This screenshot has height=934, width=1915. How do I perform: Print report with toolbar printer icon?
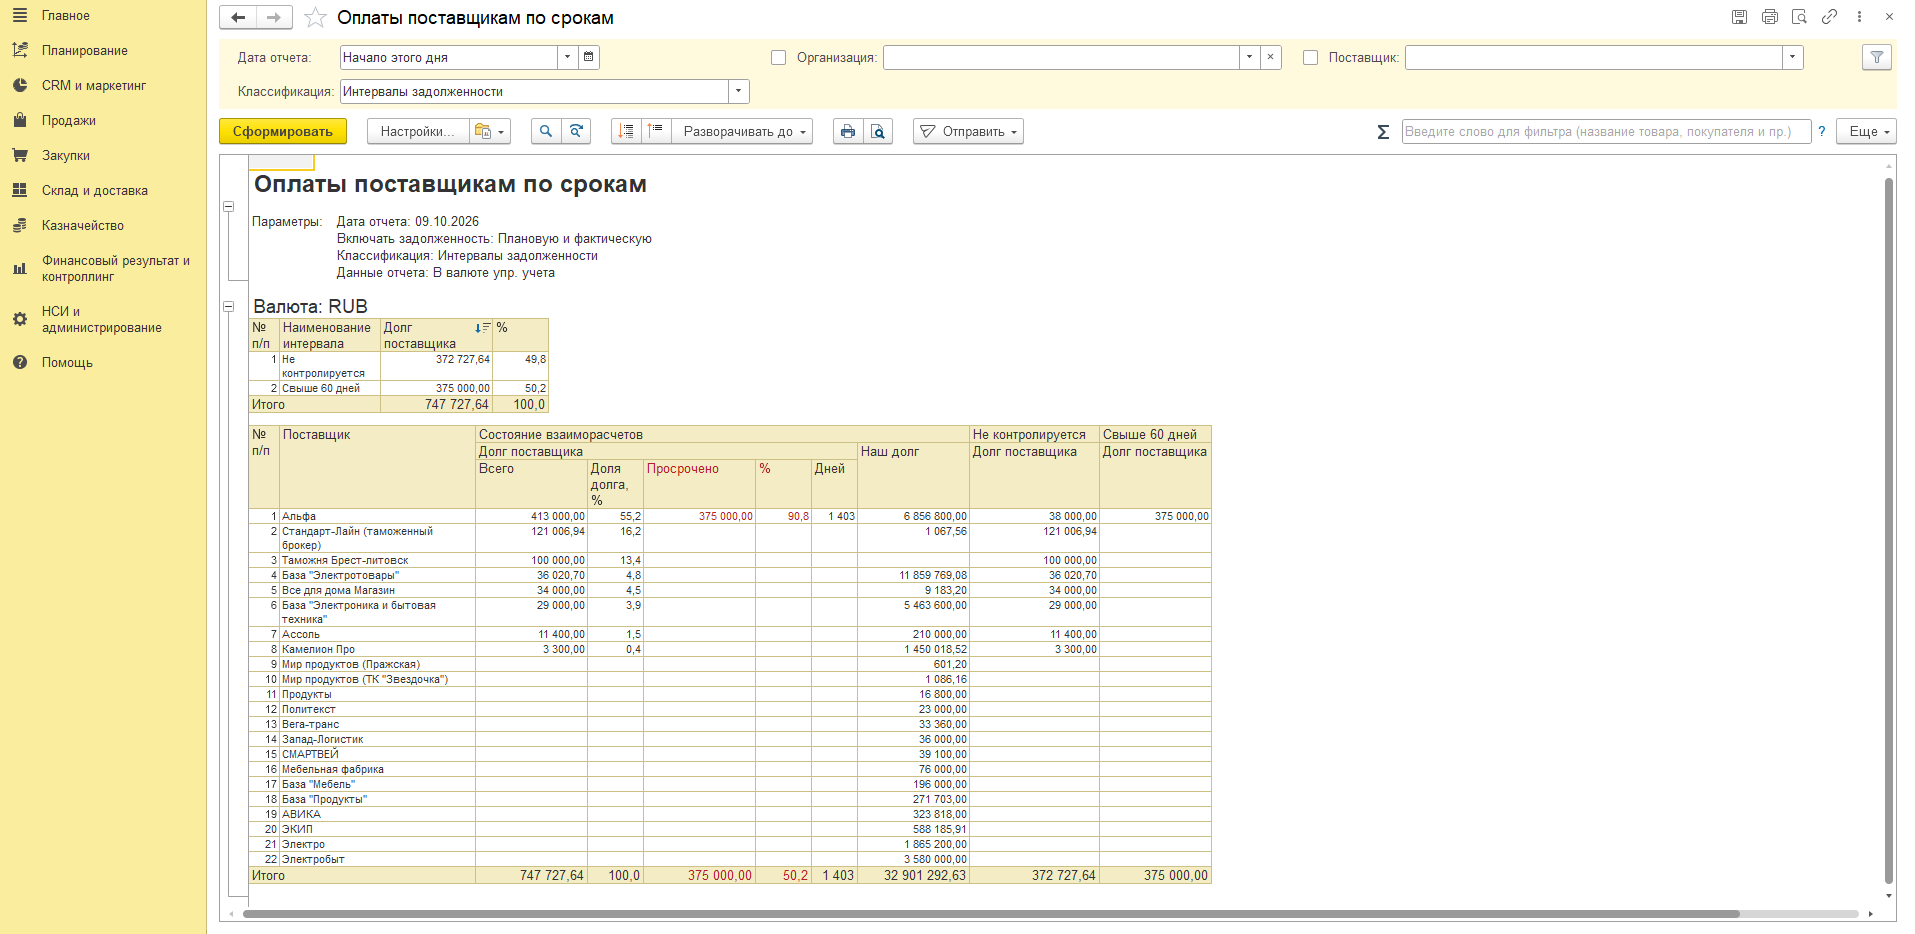point(848,131)
